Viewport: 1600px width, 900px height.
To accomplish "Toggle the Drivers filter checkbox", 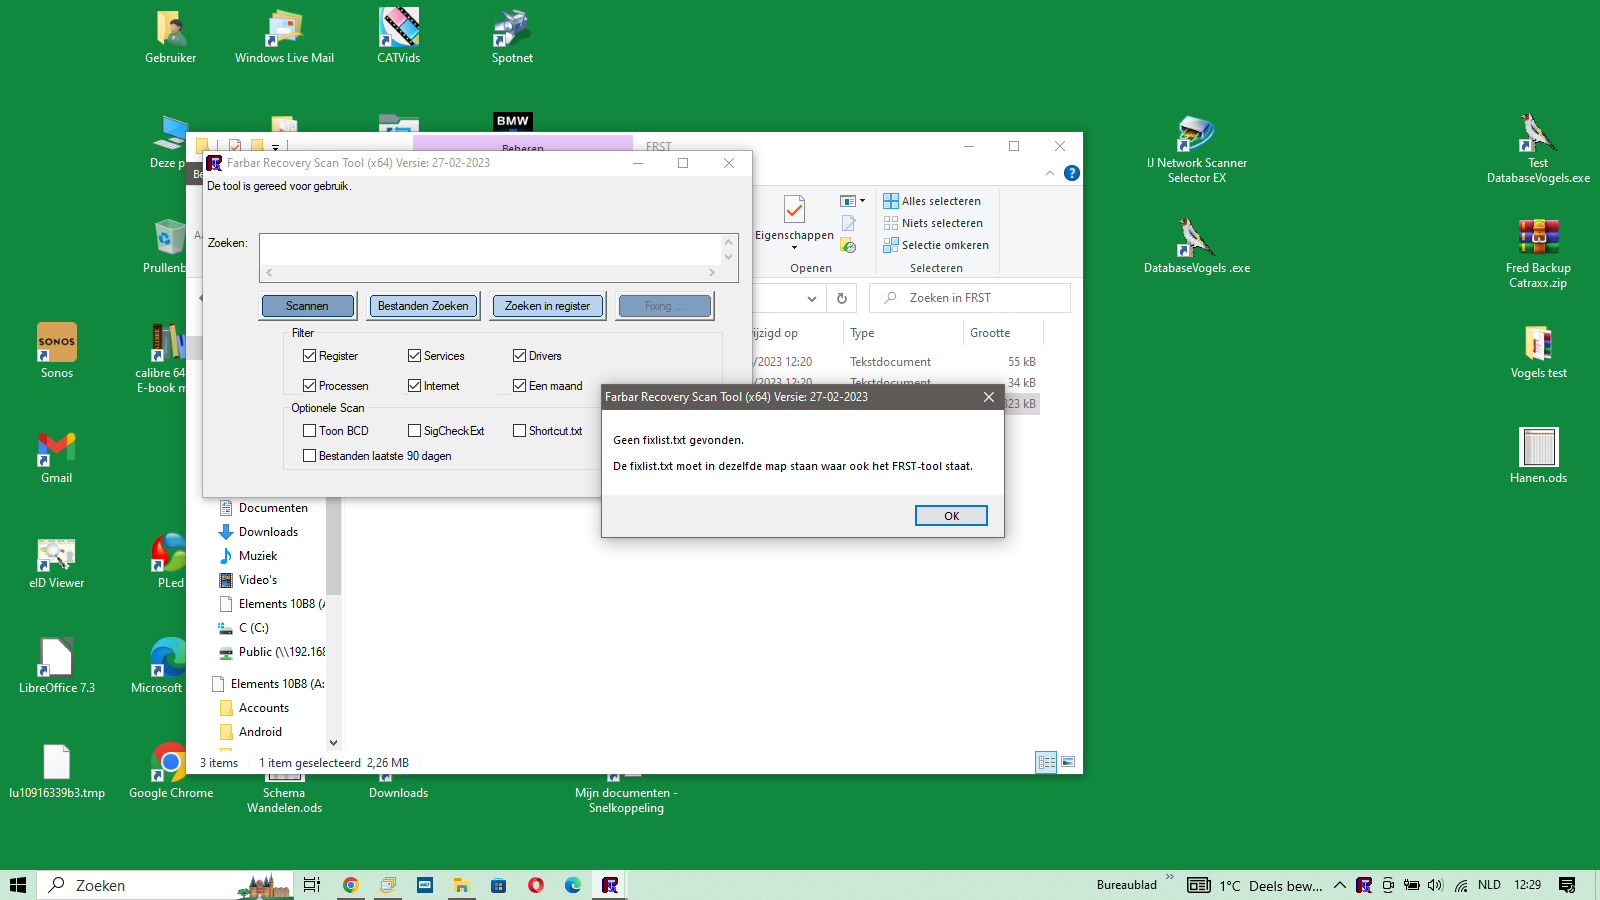I will click(520, 356).
